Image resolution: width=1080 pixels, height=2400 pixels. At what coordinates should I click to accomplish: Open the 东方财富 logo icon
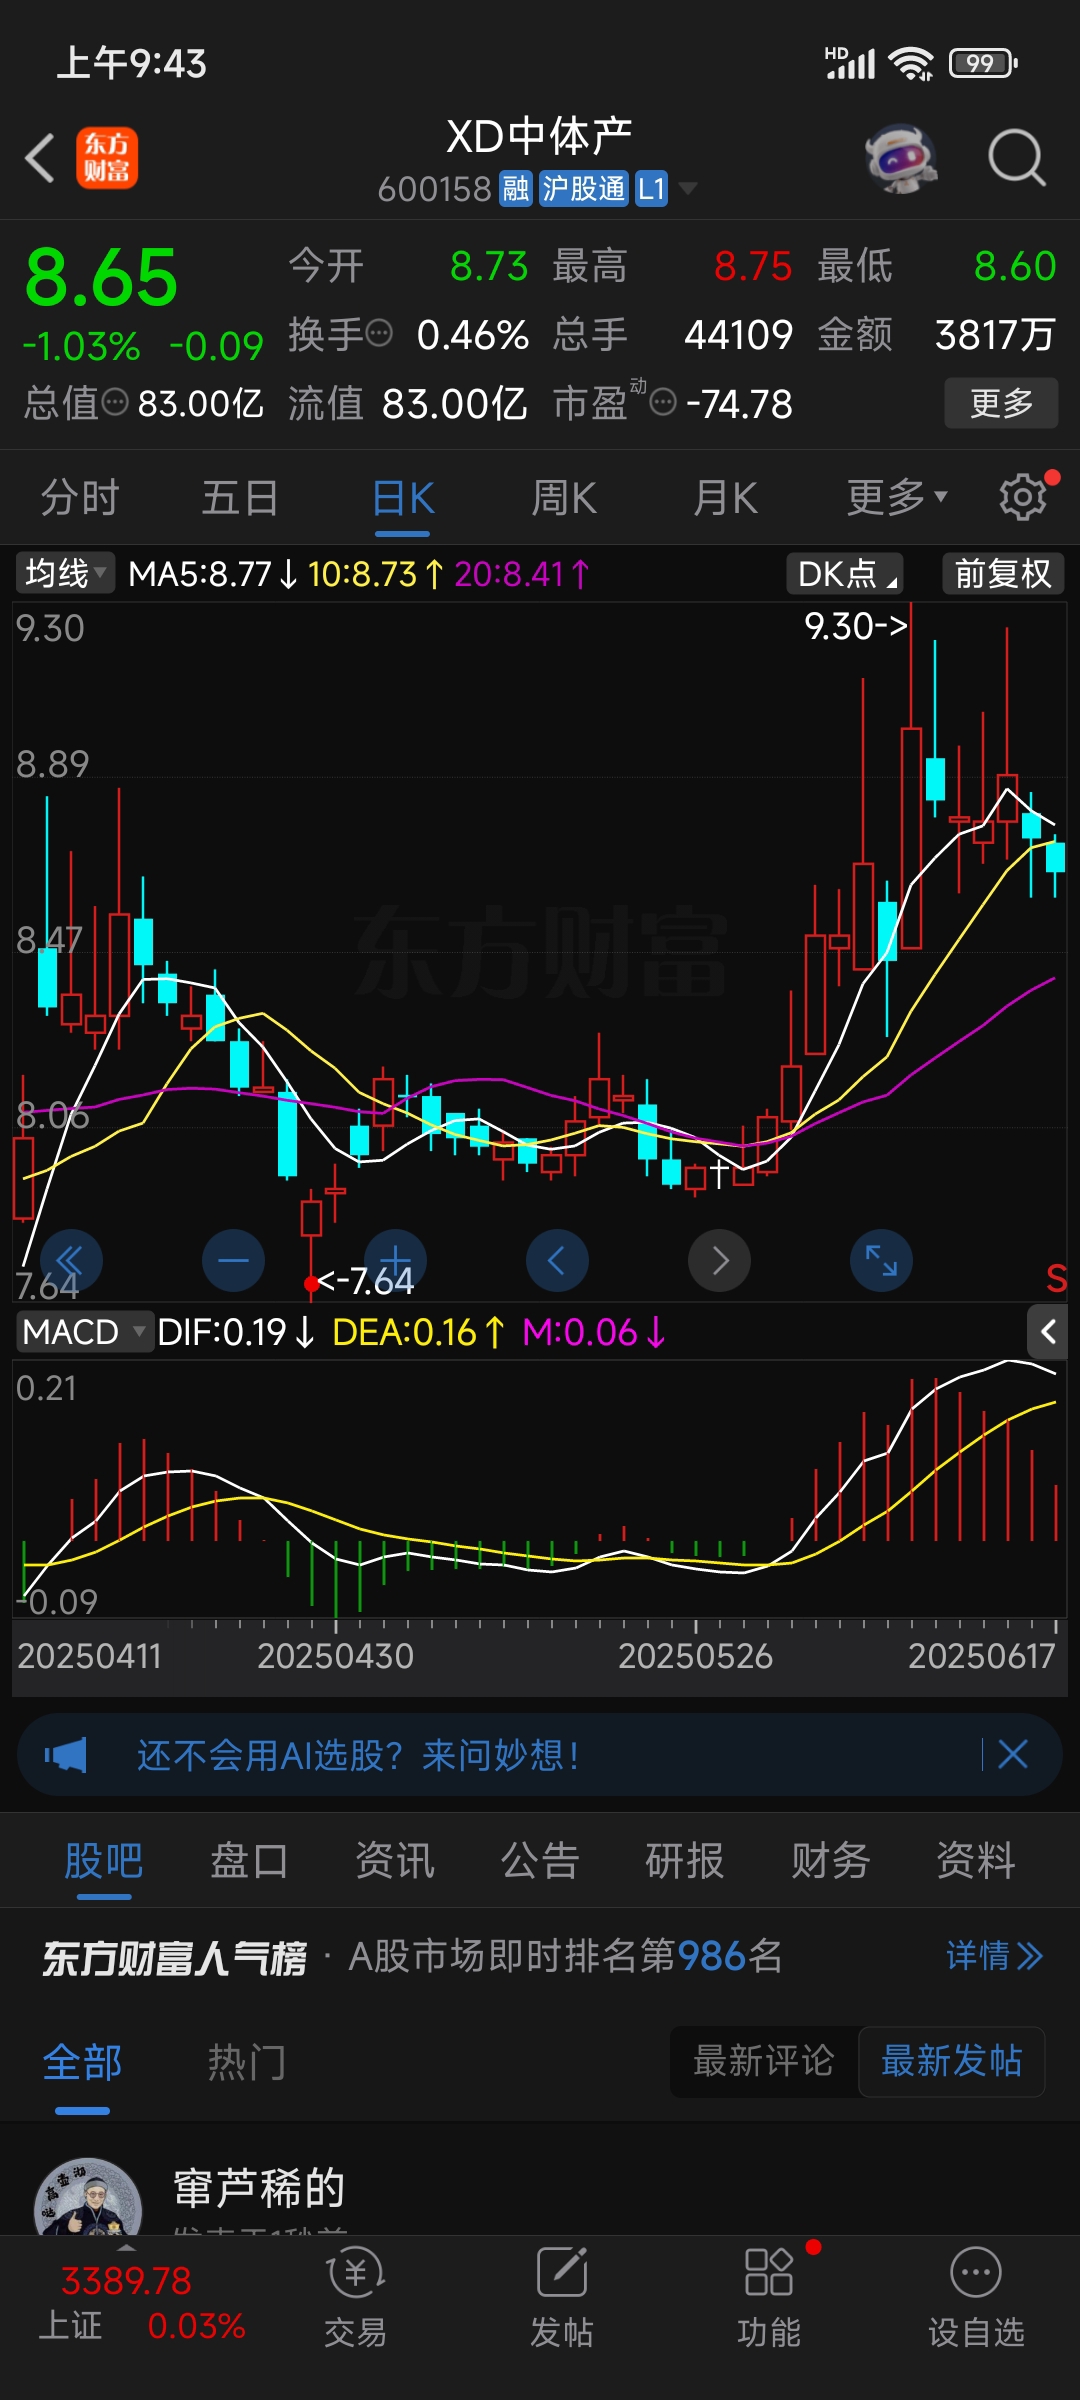(107, 158)
